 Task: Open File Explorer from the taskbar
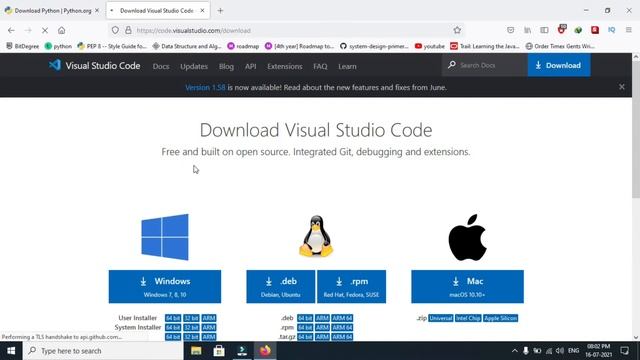click(196, 351)
